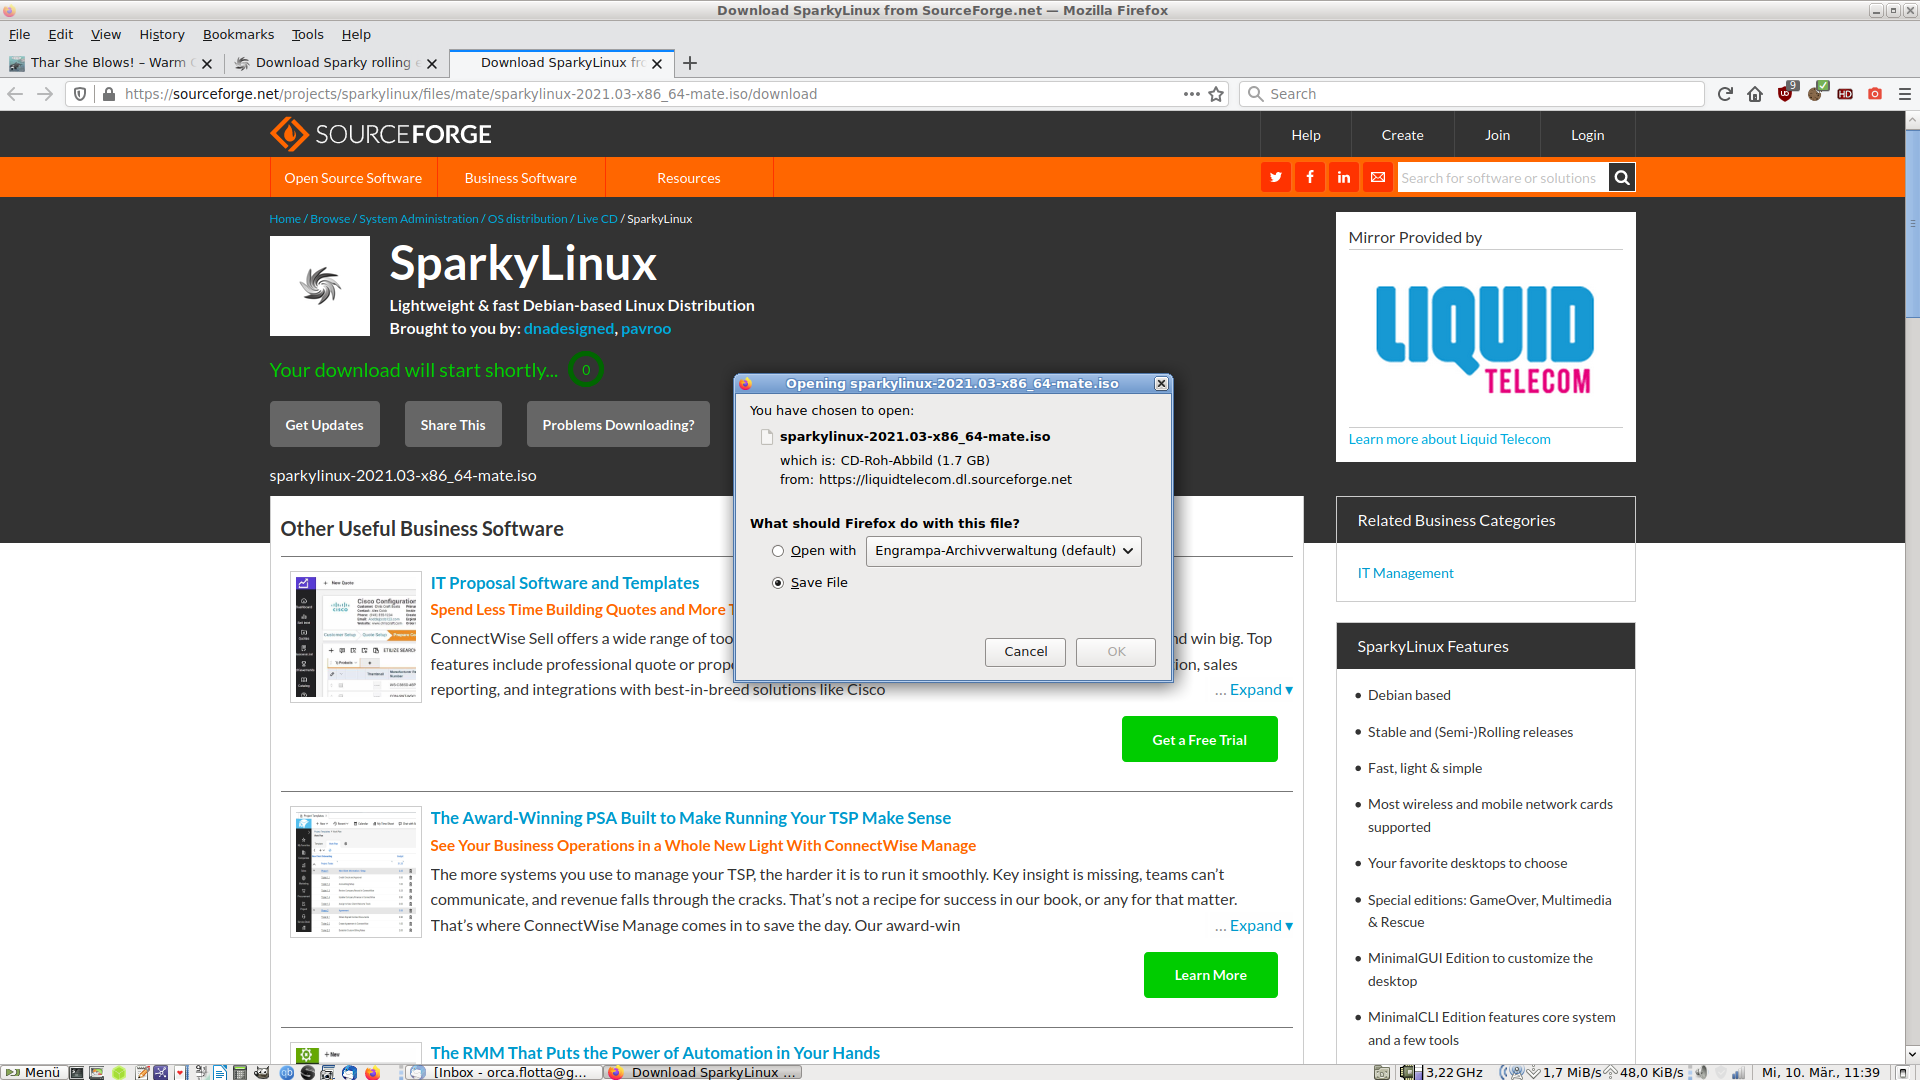1920x1080 pixels.
Task: Open the Firefox hamburger menu
Action: pyautogui.click(x=1905, y=94)
